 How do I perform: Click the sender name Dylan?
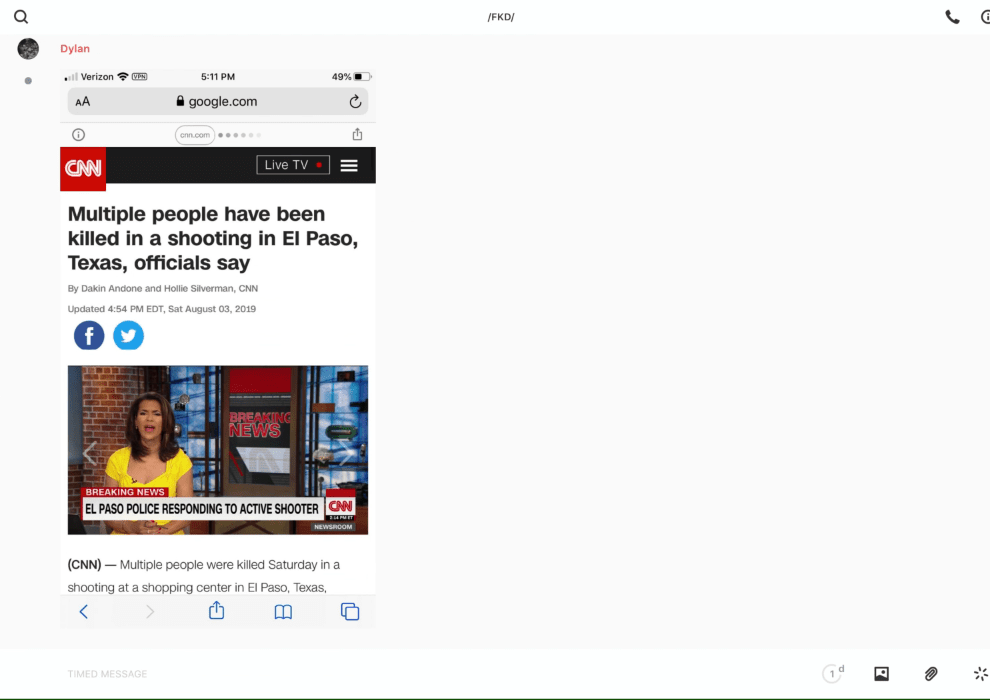coord(75,49)
